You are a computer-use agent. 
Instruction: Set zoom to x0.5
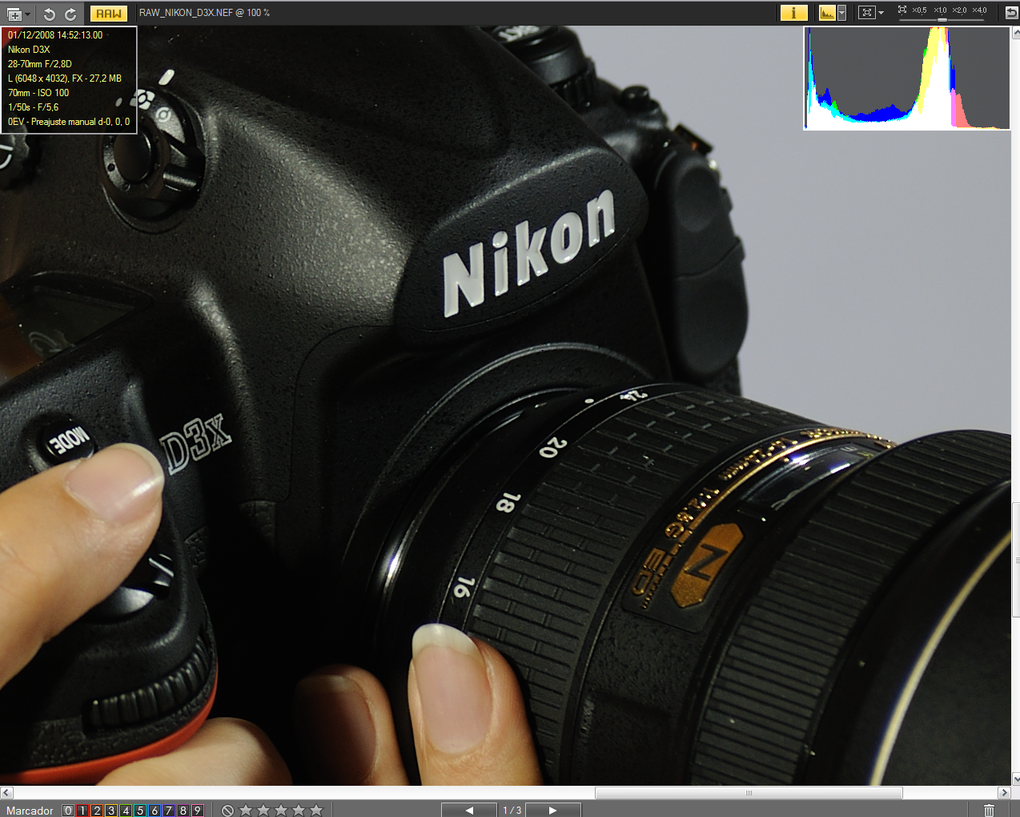point(919,10)
